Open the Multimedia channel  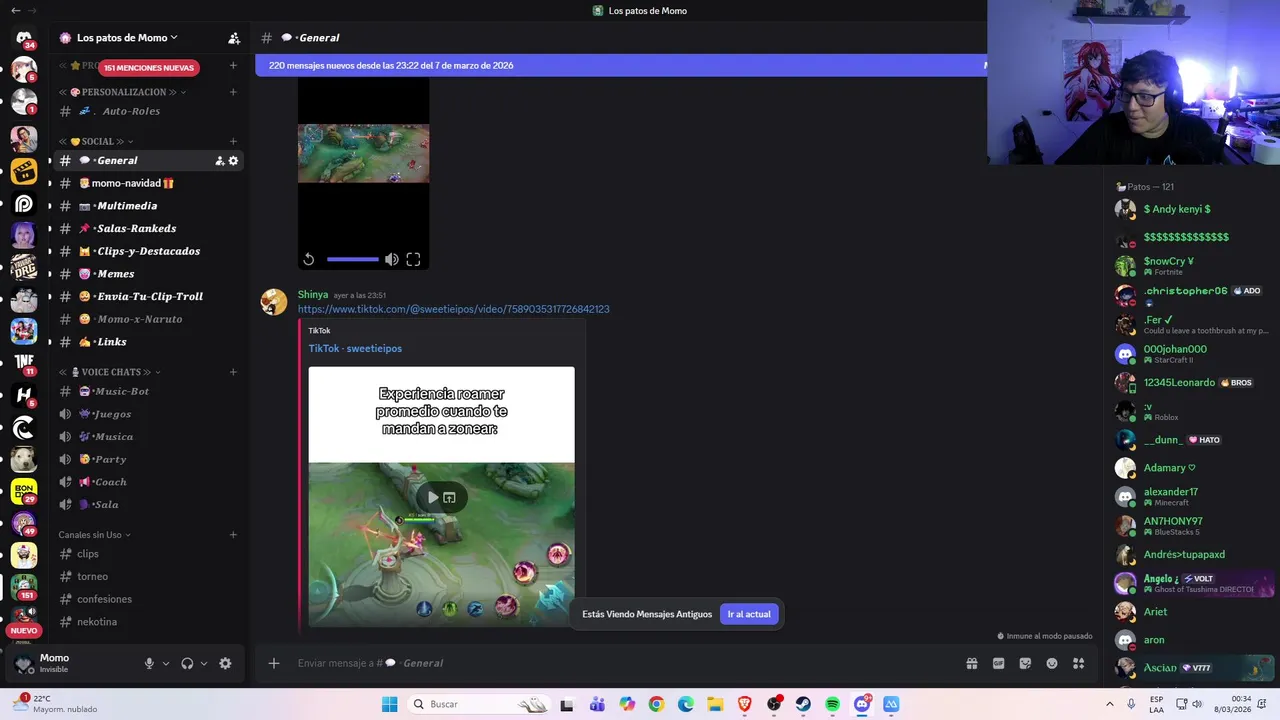pos(148,206)
